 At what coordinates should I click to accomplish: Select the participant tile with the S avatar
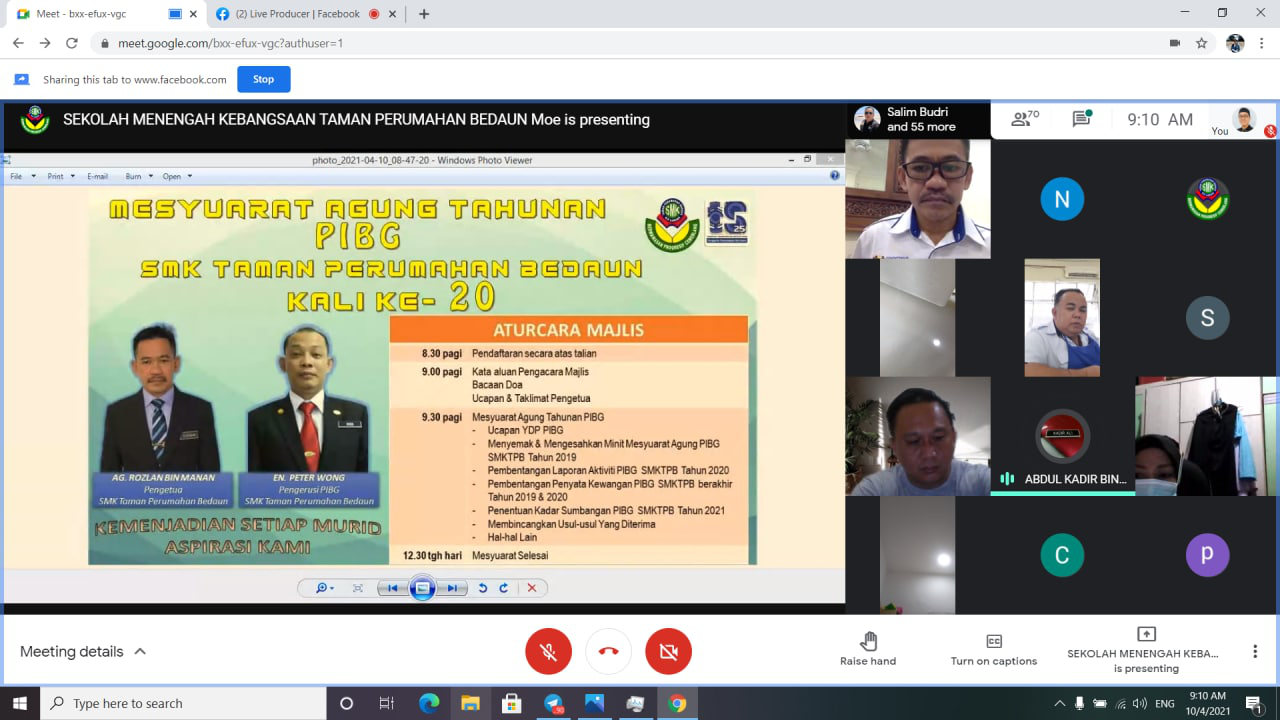tap(1207, 318)
